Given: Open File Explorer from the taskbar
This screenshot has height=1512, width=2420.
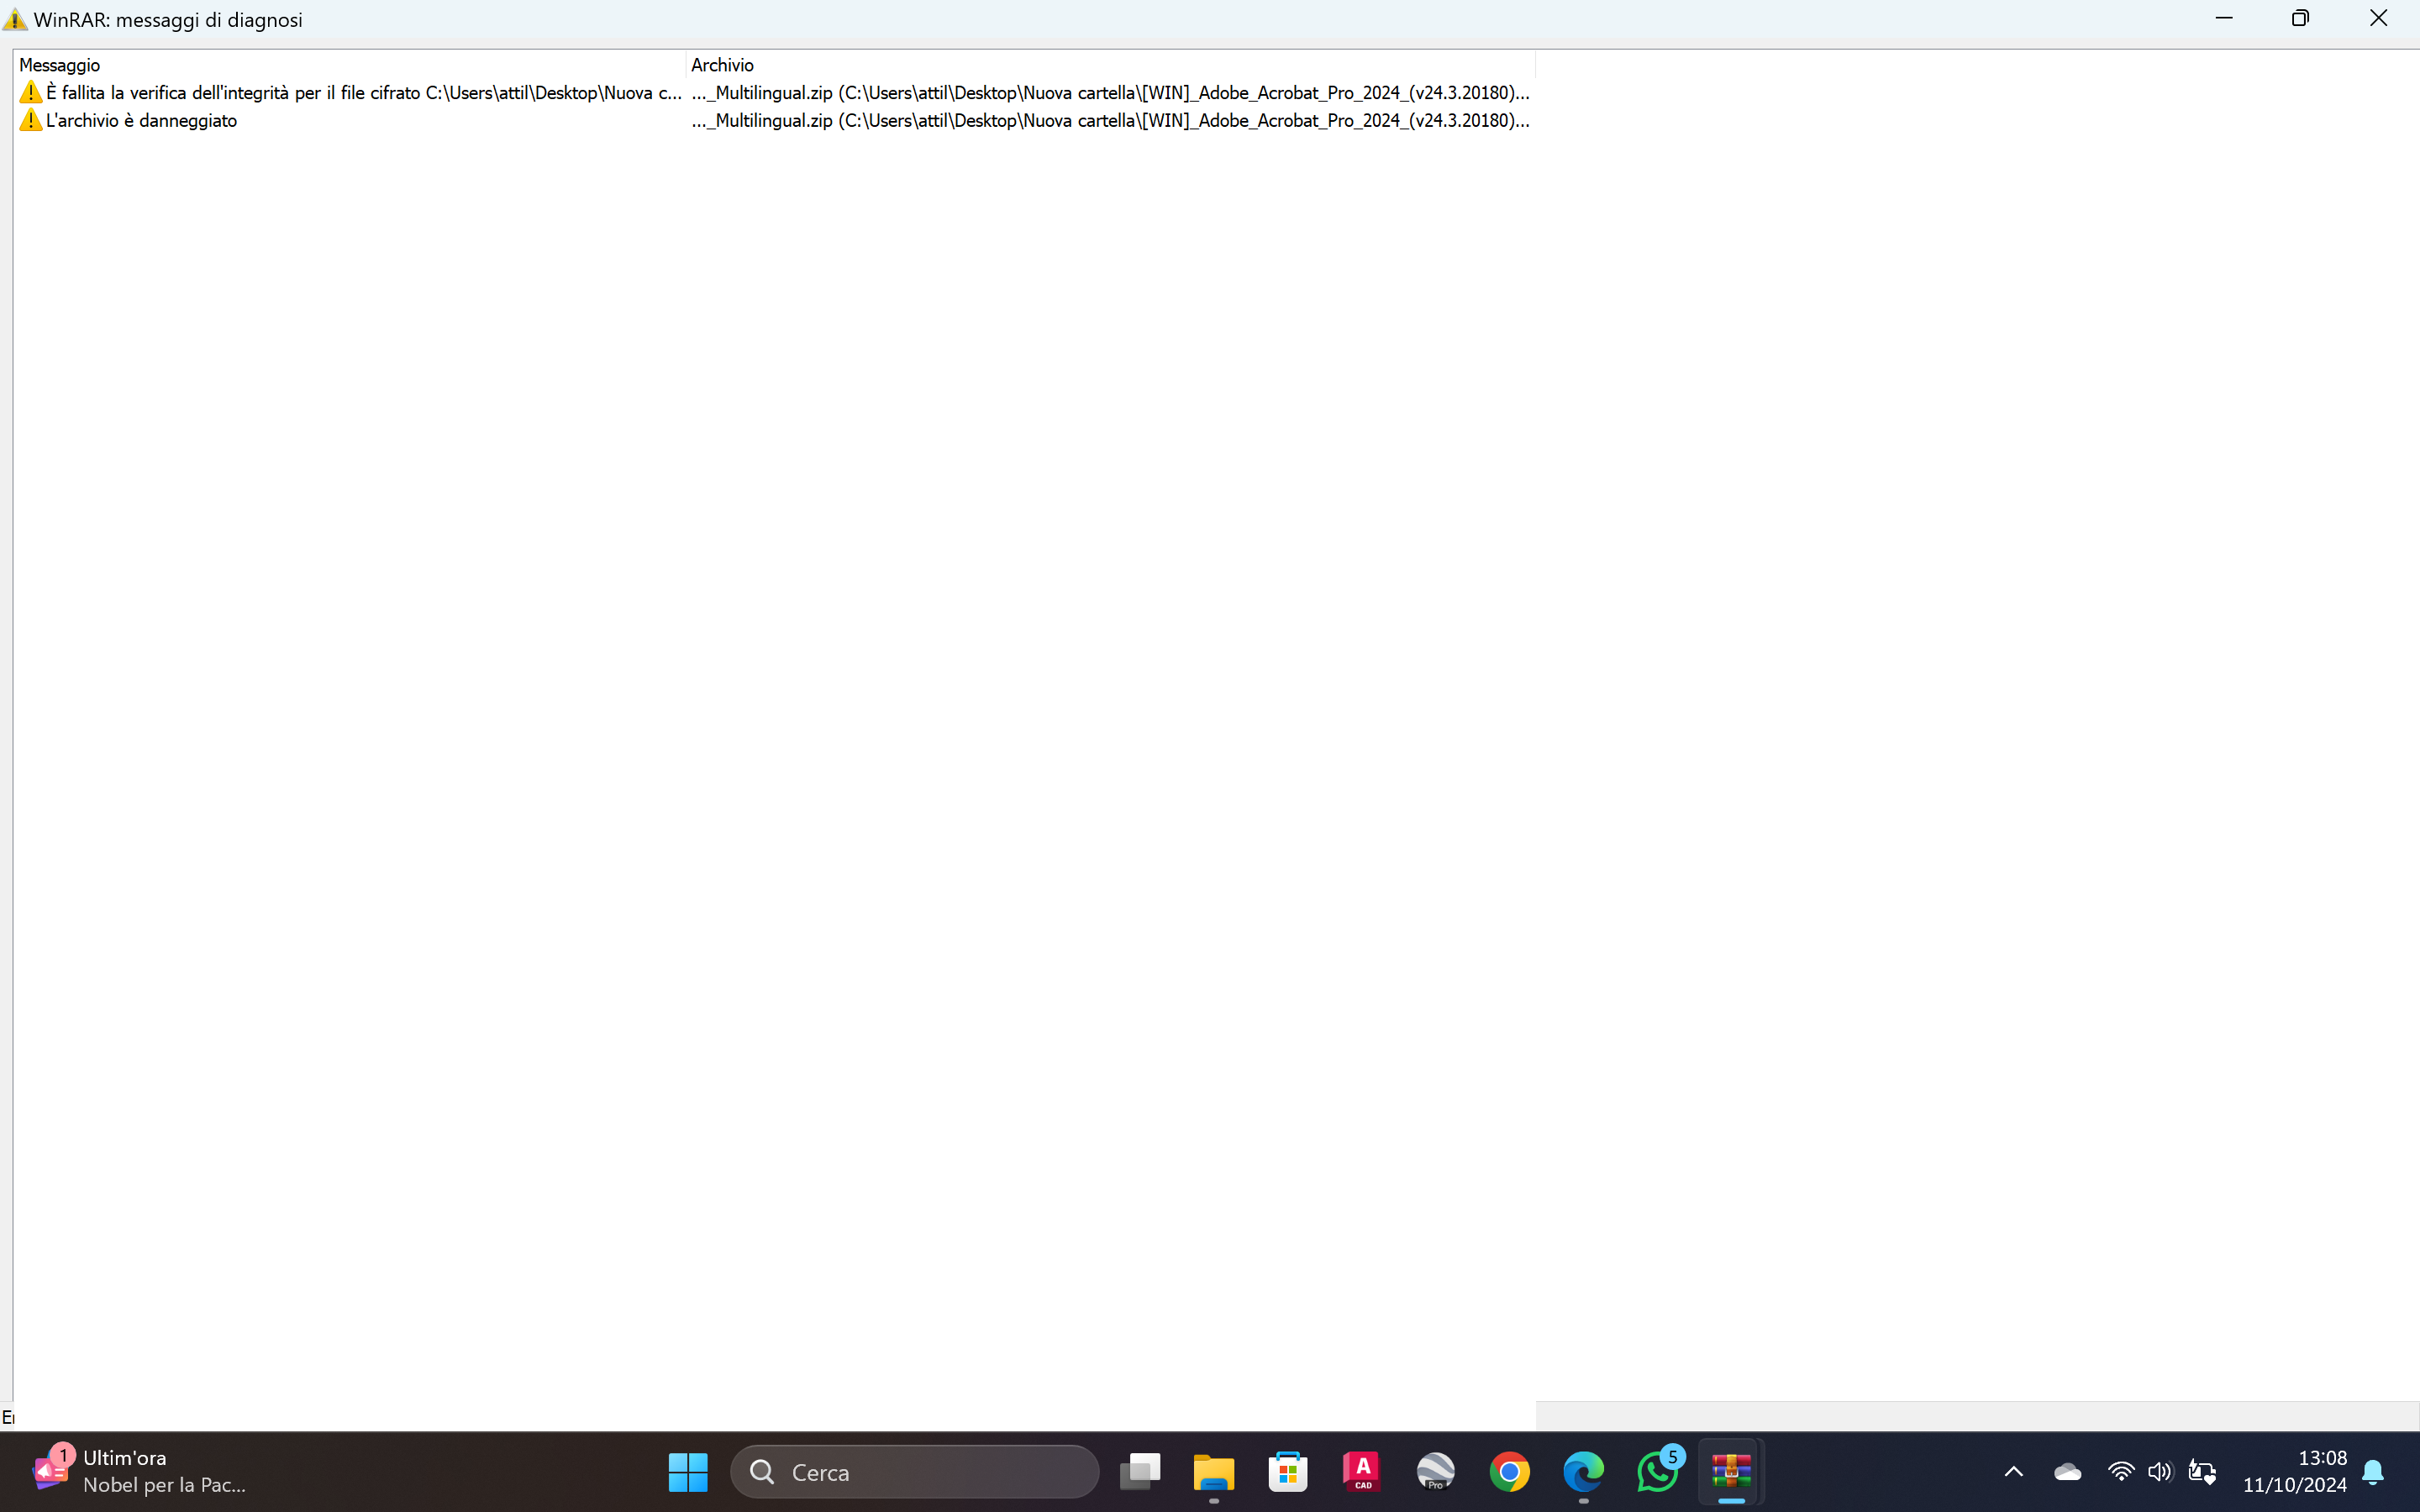Looking at the screenshot, I should pos(1214,1472).
